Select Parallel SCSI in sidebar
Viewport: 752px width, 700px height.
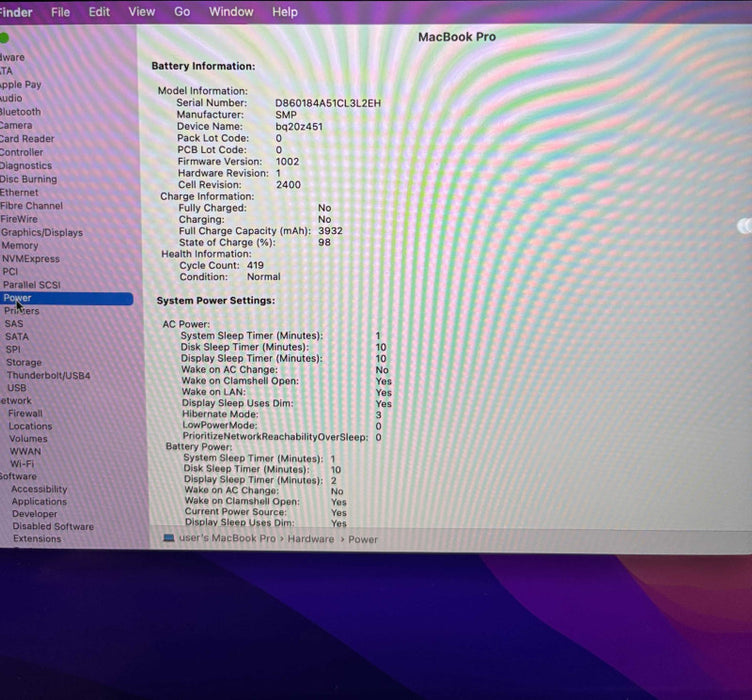click(32, 285)
